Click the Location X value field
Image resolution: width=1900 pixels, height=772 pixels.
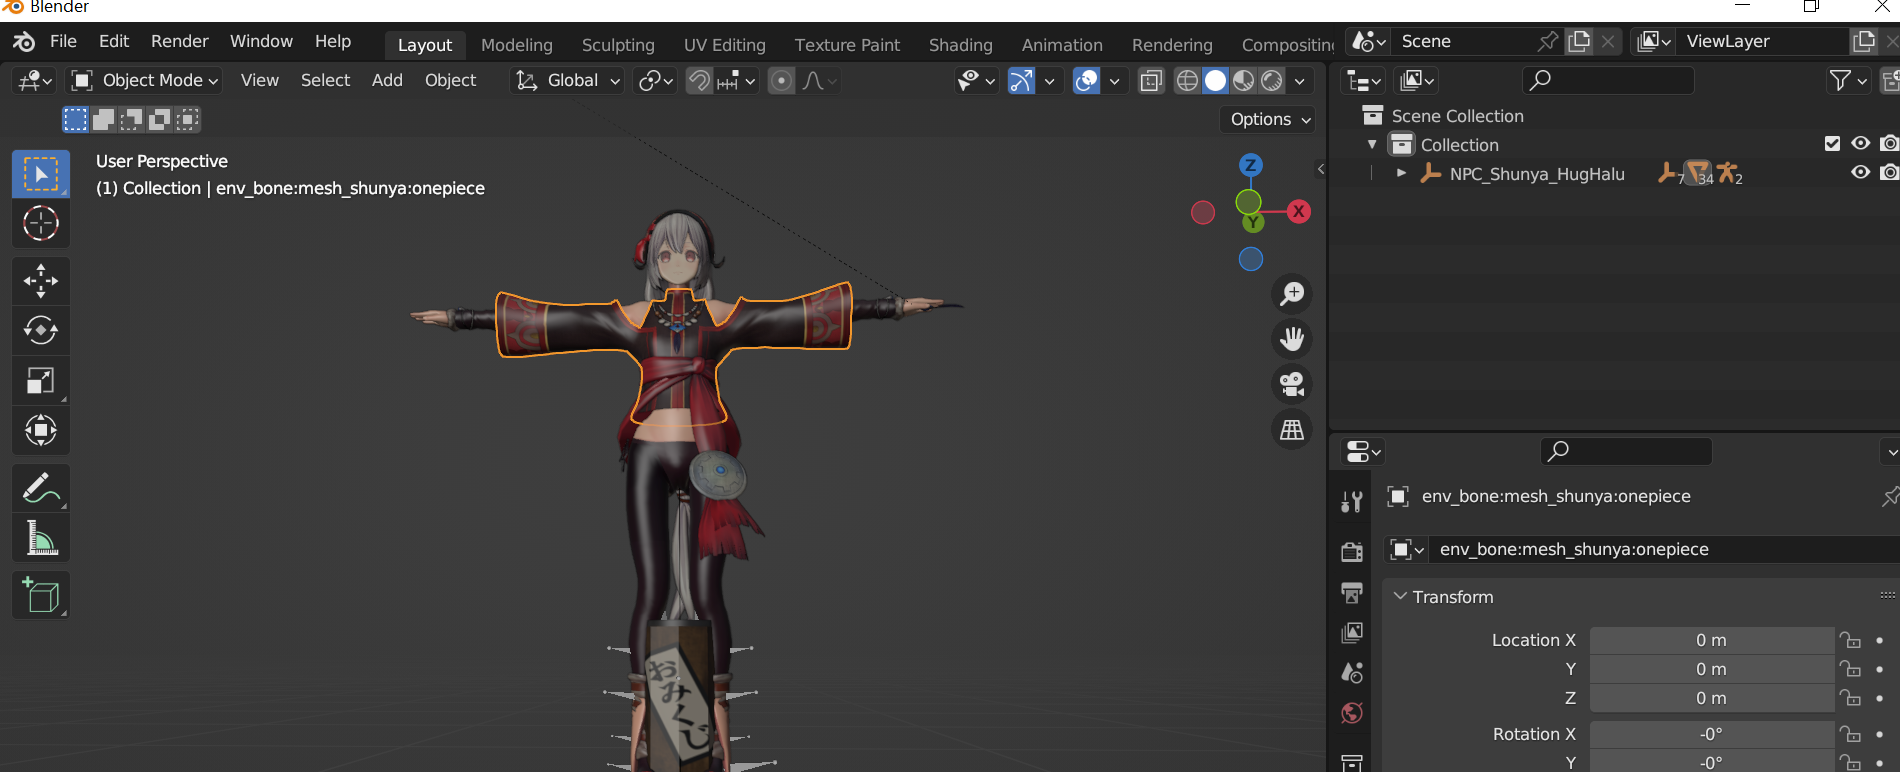click(x=1711, y=640)
